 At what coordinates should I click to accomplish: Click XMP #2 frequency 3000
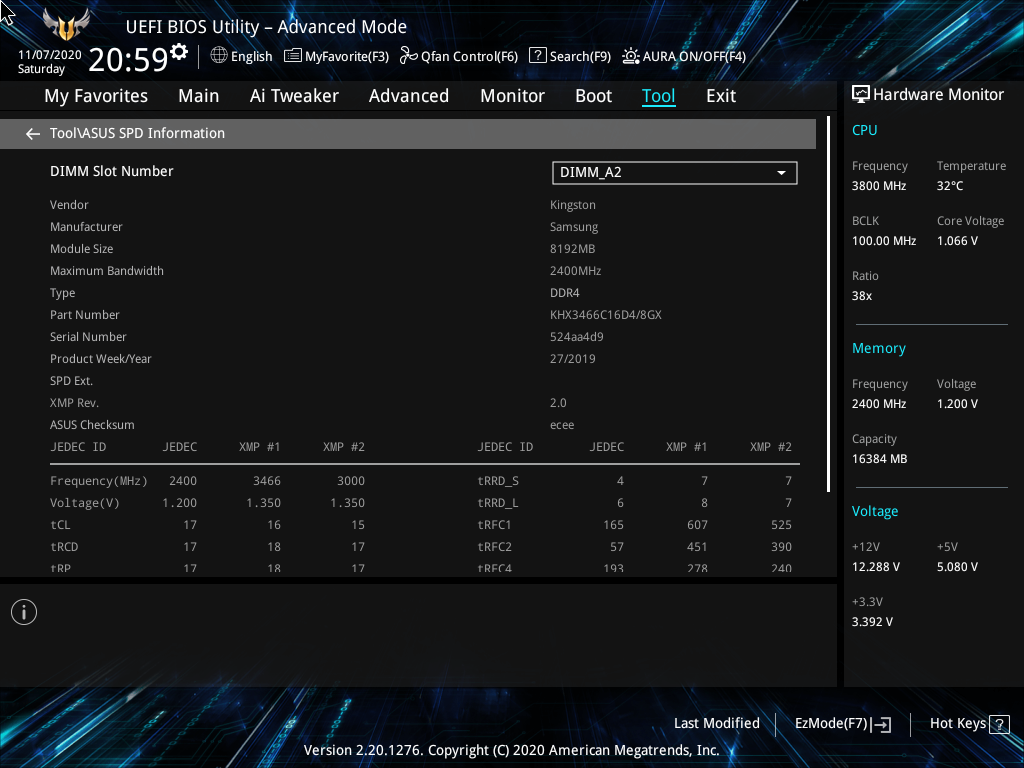point(351,481)
